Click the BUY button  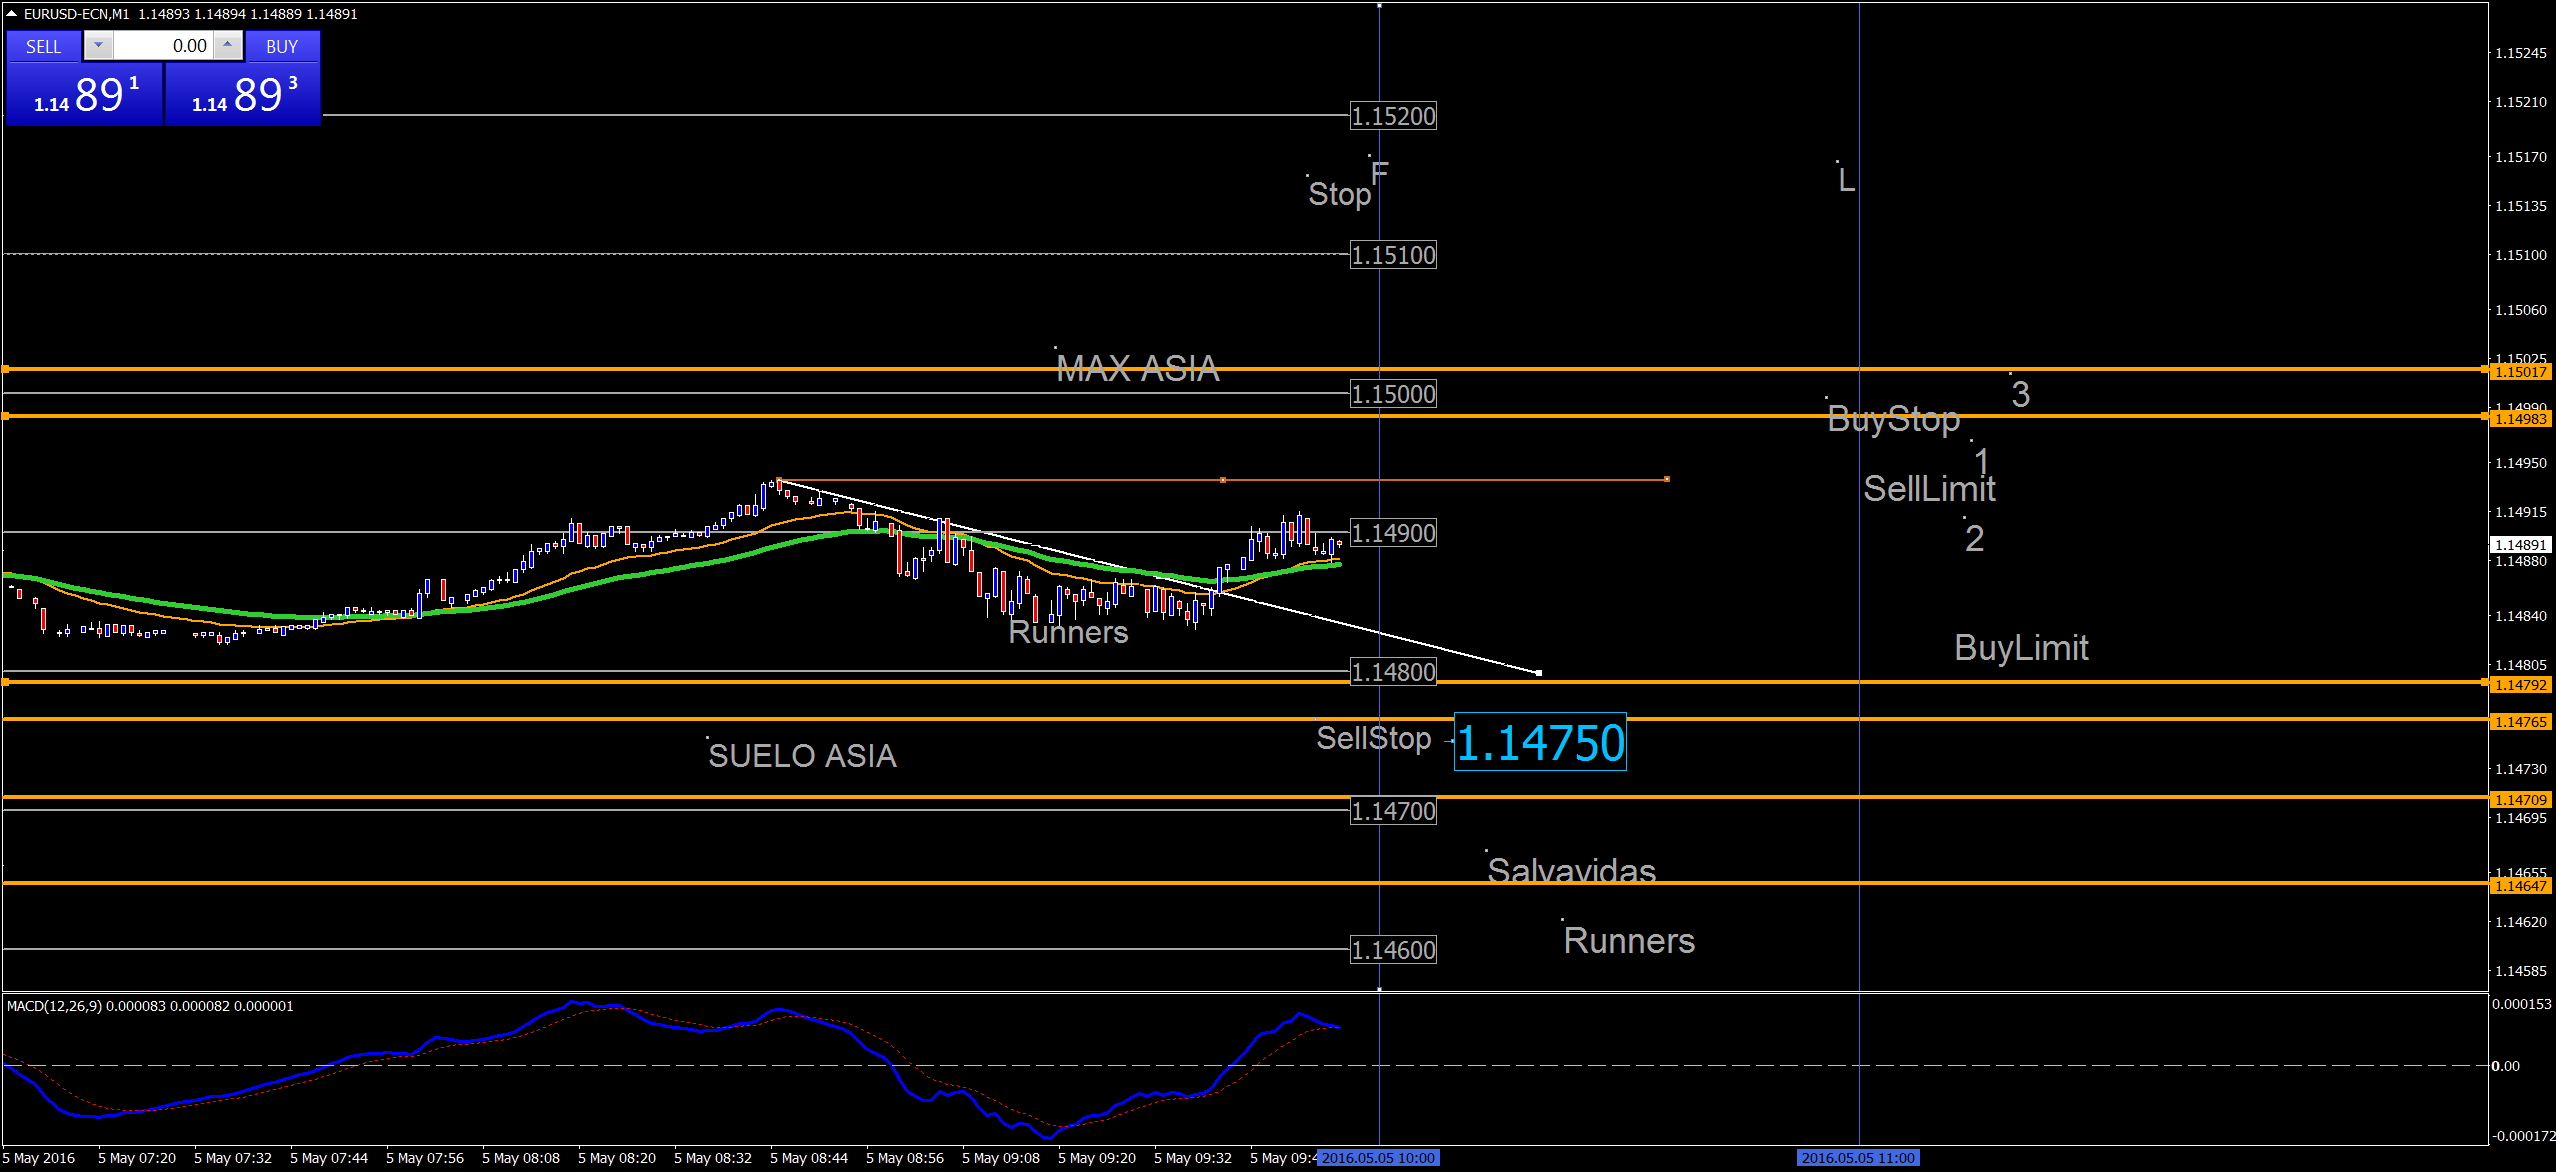pos(282,46)
